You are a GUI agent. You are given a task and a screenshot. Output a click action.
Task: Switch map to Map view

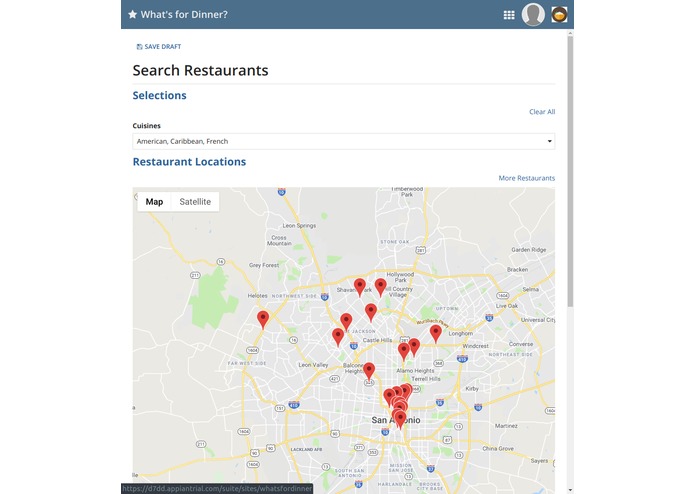pos(154,202)
